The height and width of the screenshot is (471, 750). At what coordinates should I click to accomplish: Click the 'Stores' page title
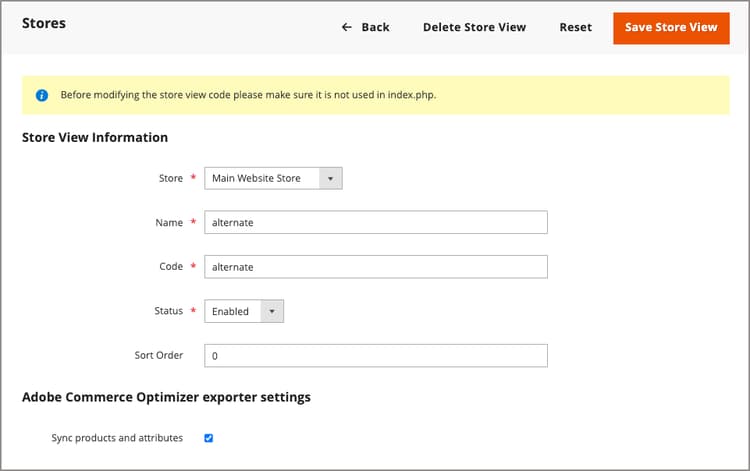(x=44, y=23)
